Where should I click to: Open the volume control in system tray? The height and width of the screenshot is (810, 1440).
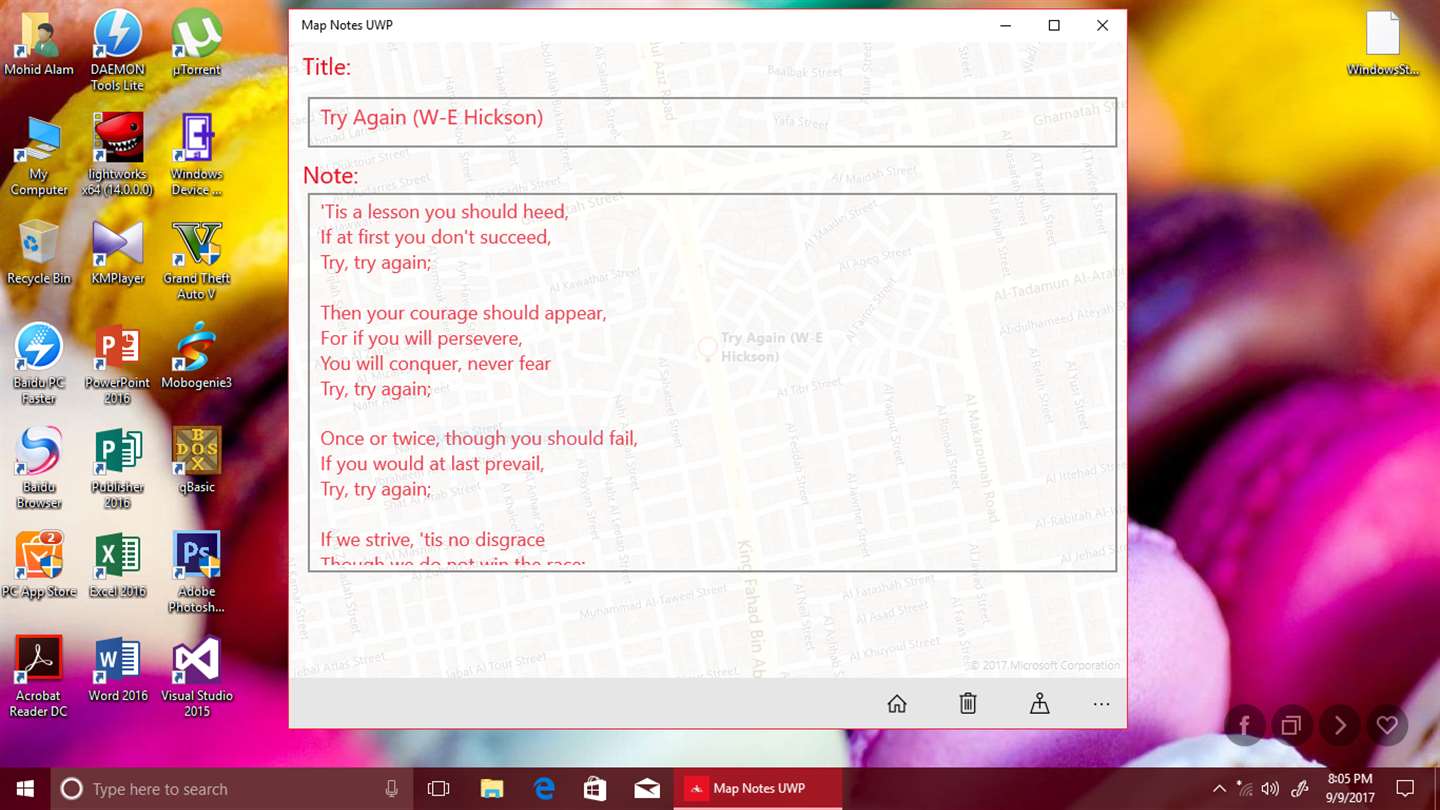[x=1270, y=789]
